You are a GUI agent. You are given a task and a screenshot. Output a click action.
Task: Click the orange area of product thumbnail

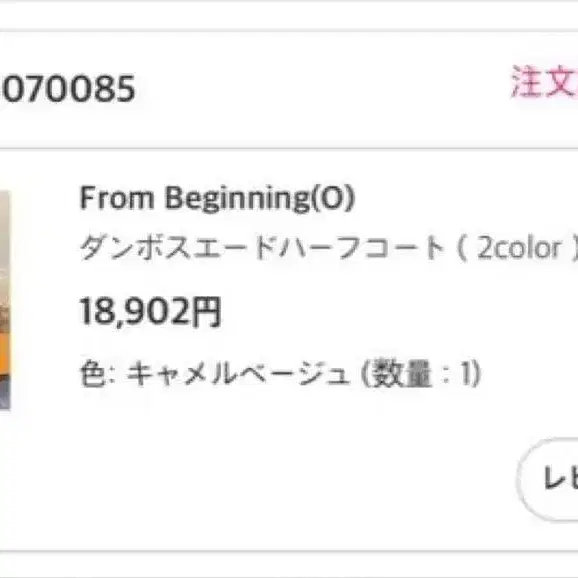(4, 354)
